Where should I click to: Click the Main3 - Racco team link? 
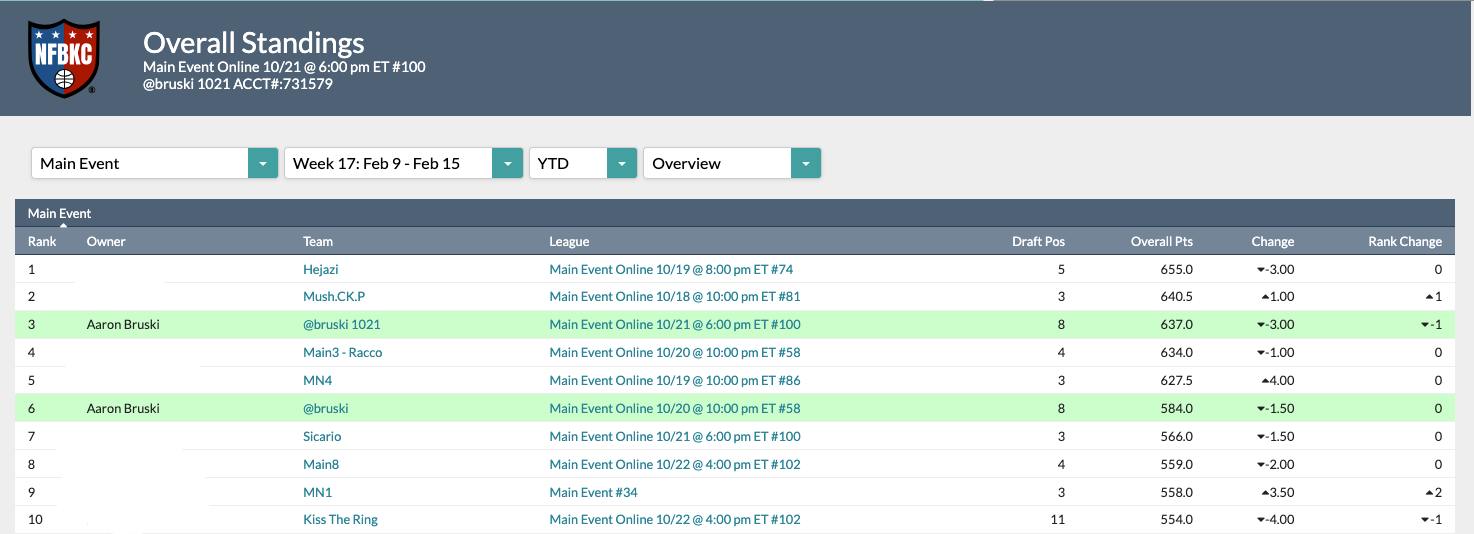pyautogui.click(x=342, y=353)
